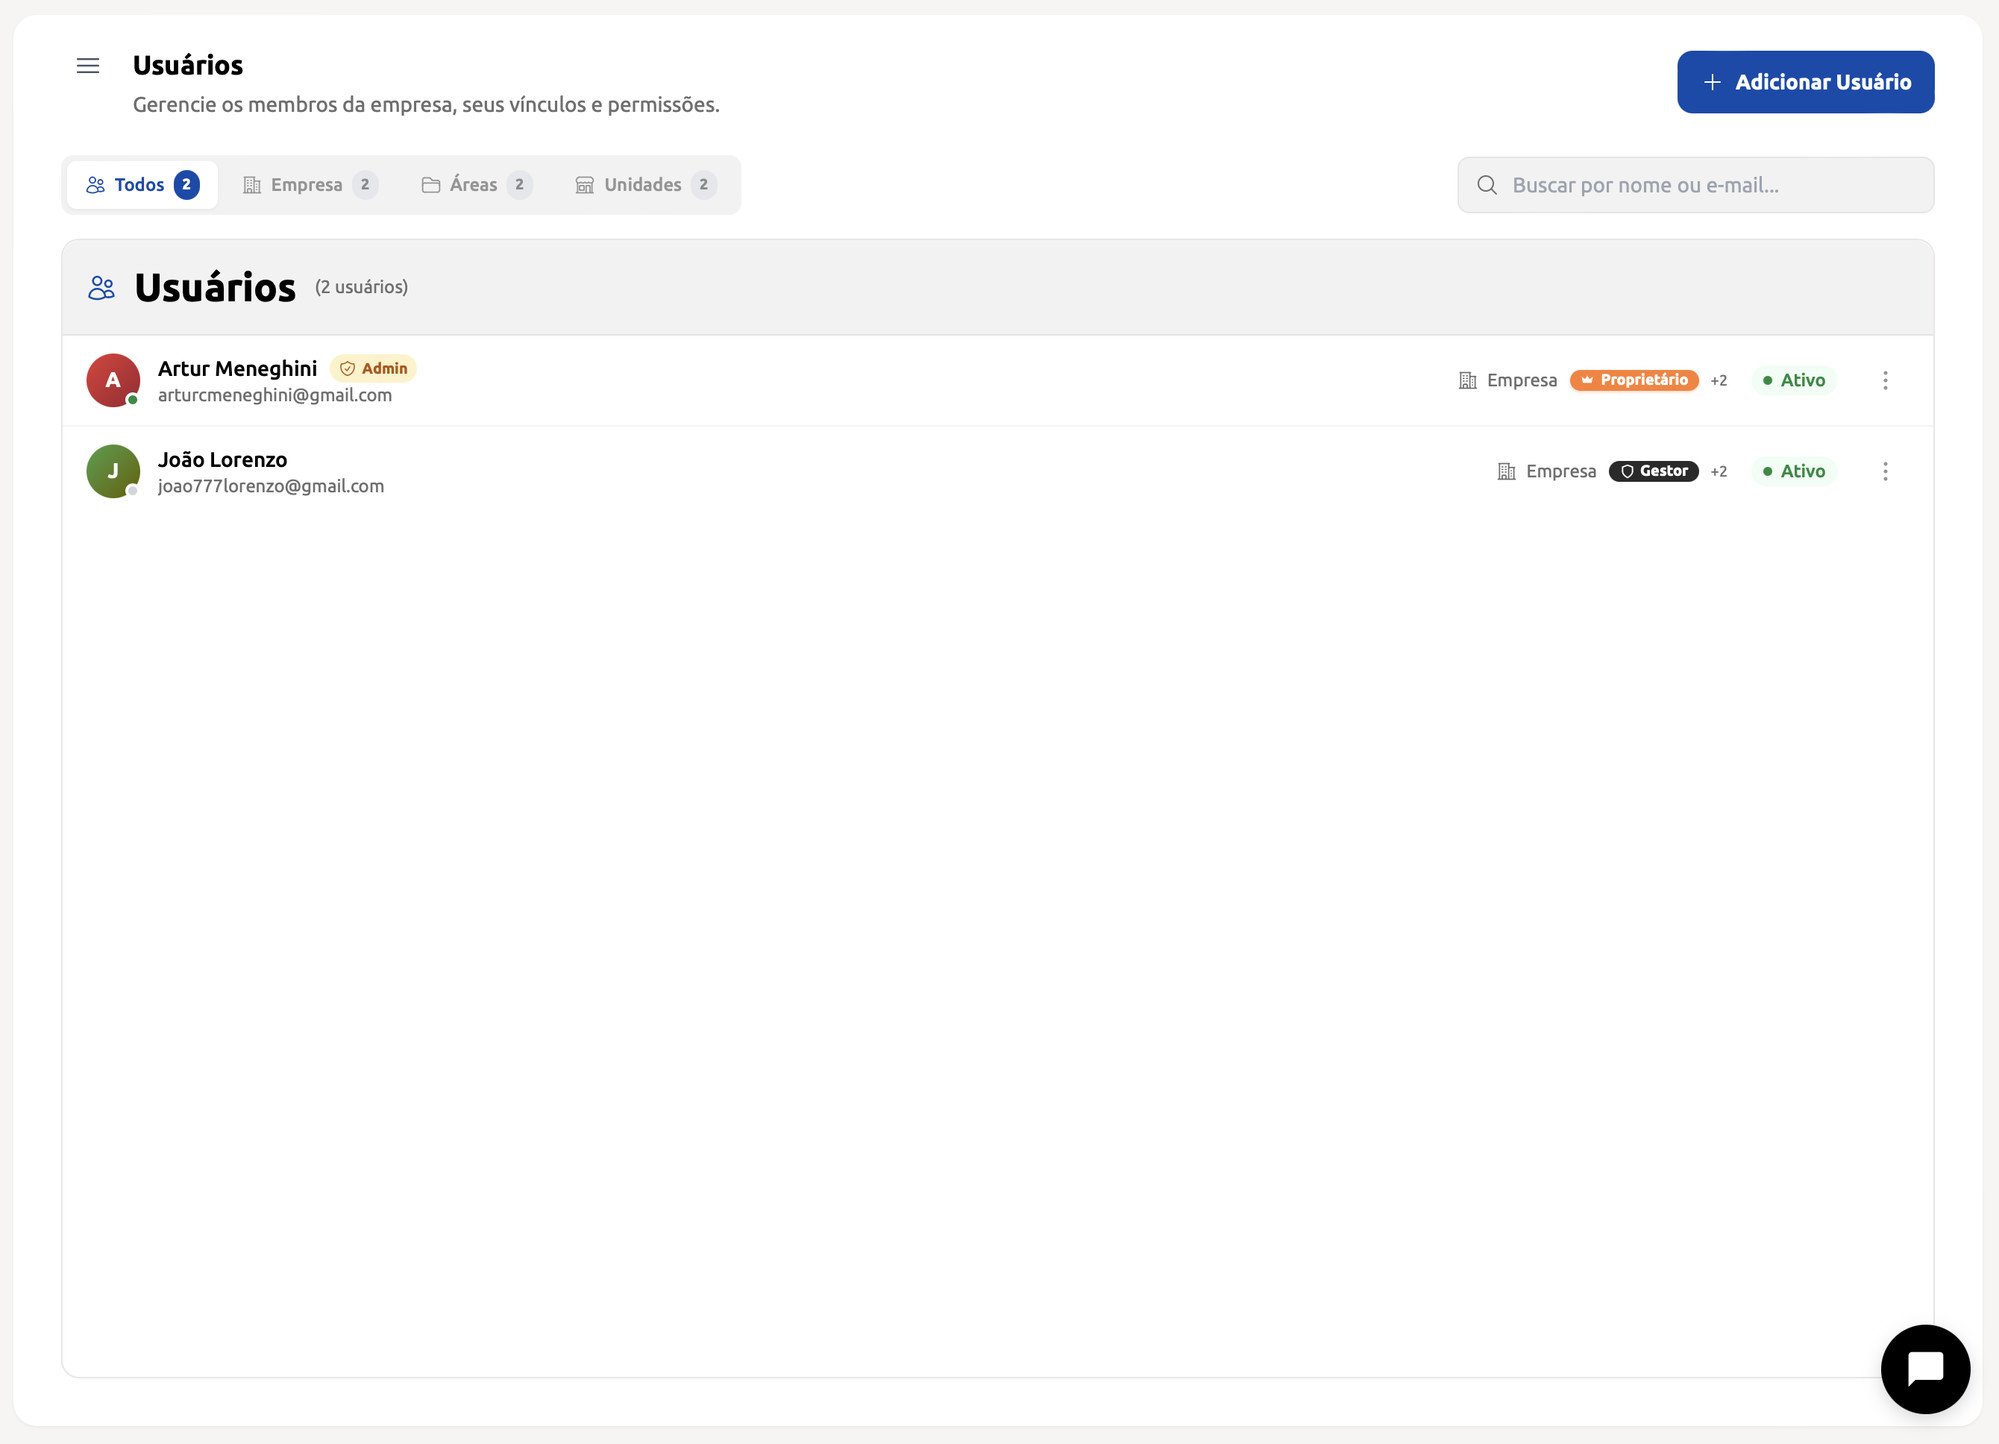Screen dimensions: 1999x1444
Task: Click the (2 usuários) count text
Action: (361, 287)
